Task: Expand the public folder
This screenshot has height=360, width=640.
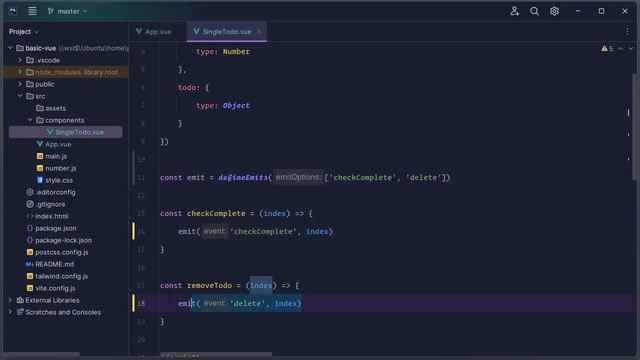Action: pyautogui.click(x=20, y=84)
